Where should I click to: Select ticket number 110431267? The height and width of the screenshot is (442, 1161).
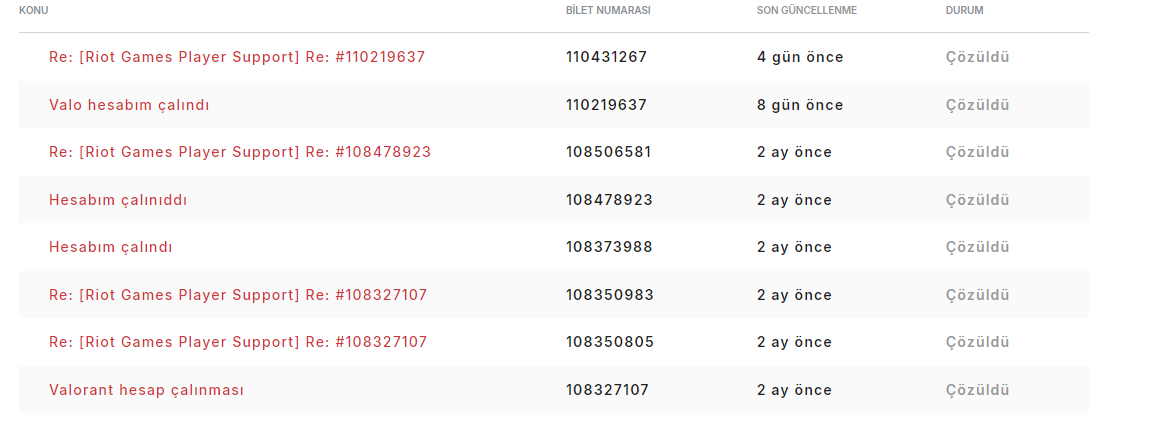coord(606,57)
